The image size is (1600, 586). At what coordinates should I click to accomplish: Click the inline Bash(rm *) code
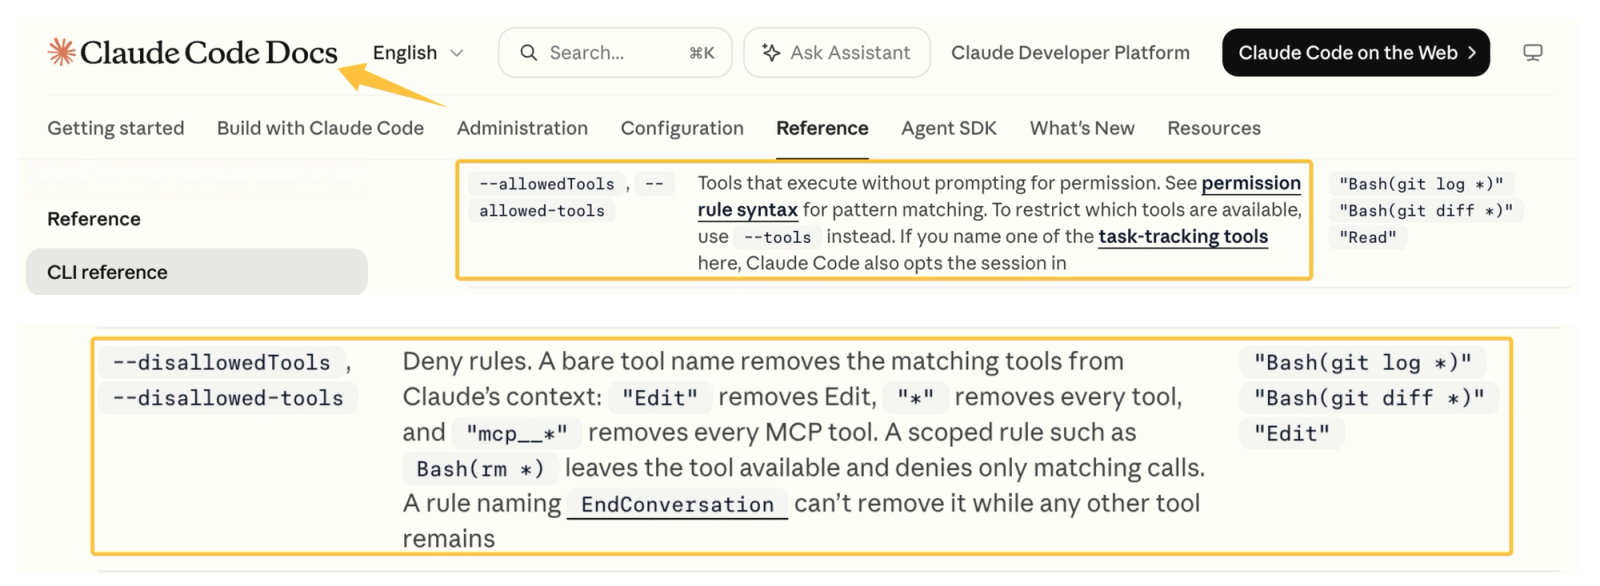tap(480, 469)
